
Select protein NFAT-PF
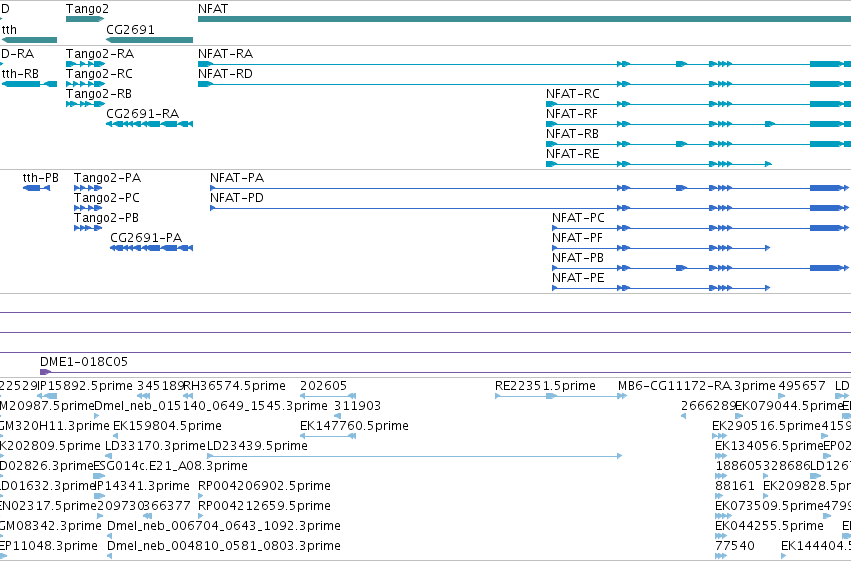[x=661, y=248]
